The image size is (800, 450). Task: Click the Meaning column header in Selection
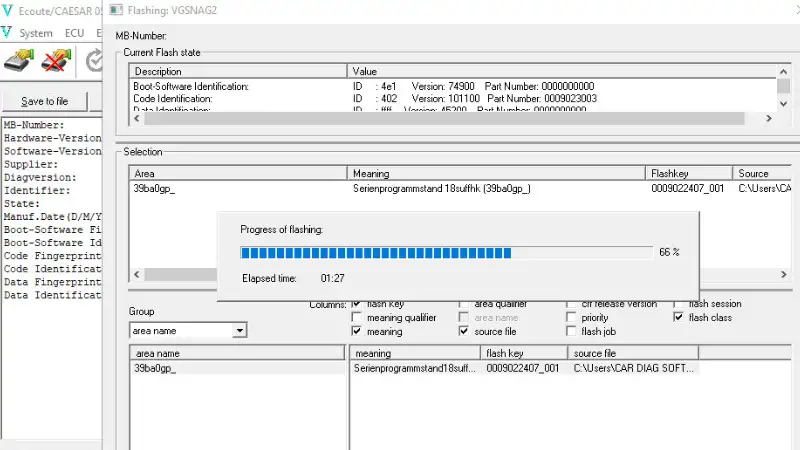[496, 173]
